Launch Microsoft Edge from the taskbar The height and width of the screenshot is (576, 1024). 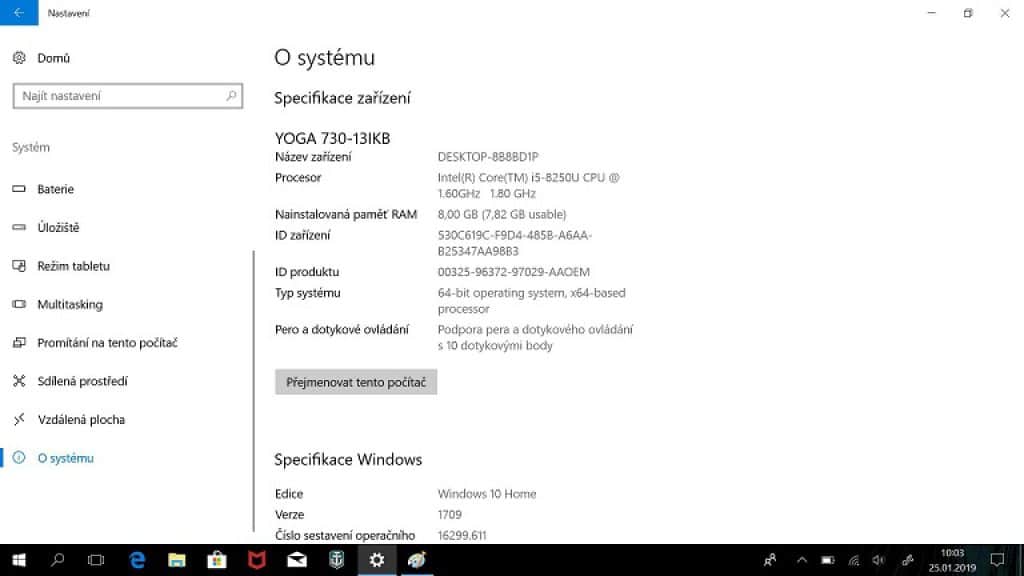pyautogui.click(x=136, y=560)
